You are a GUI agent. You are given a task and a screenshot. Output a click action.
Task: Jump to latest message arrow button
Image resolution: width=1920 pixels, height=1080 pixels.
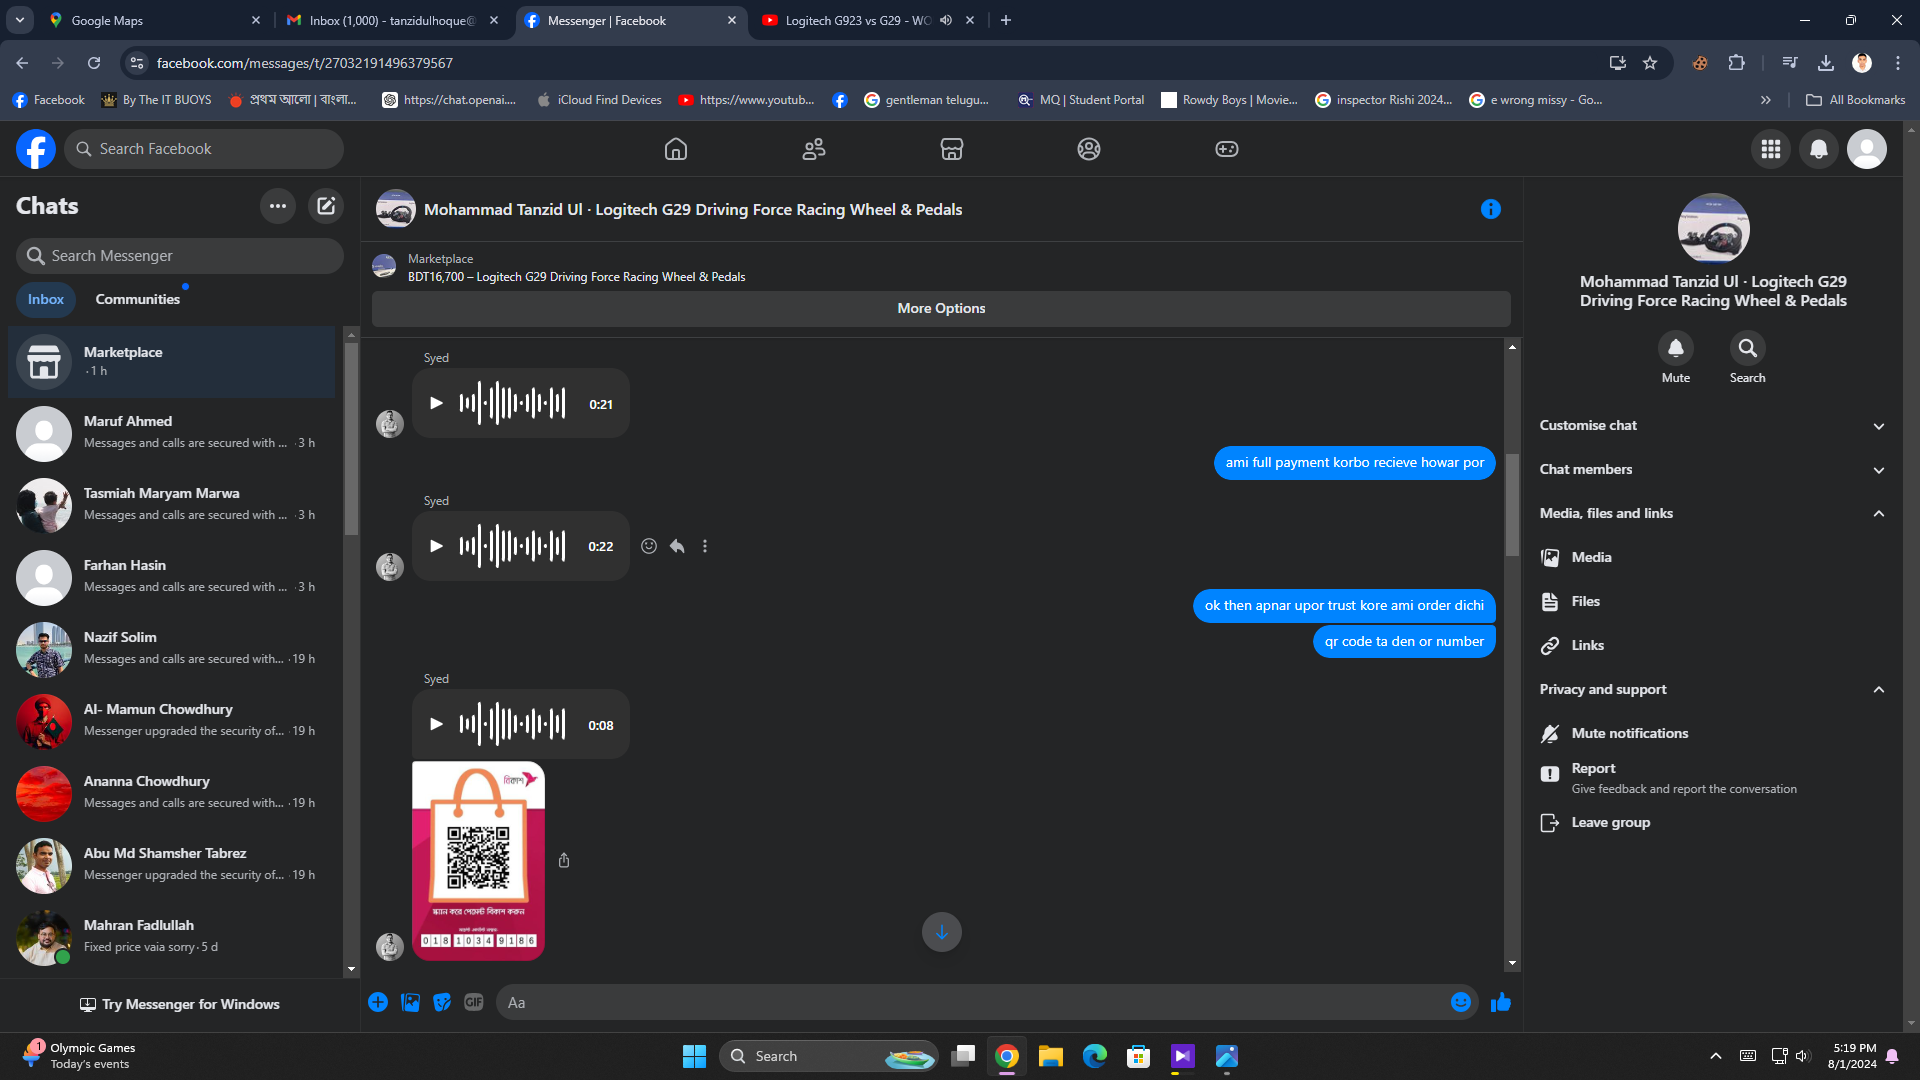click(x=942, y=932)
